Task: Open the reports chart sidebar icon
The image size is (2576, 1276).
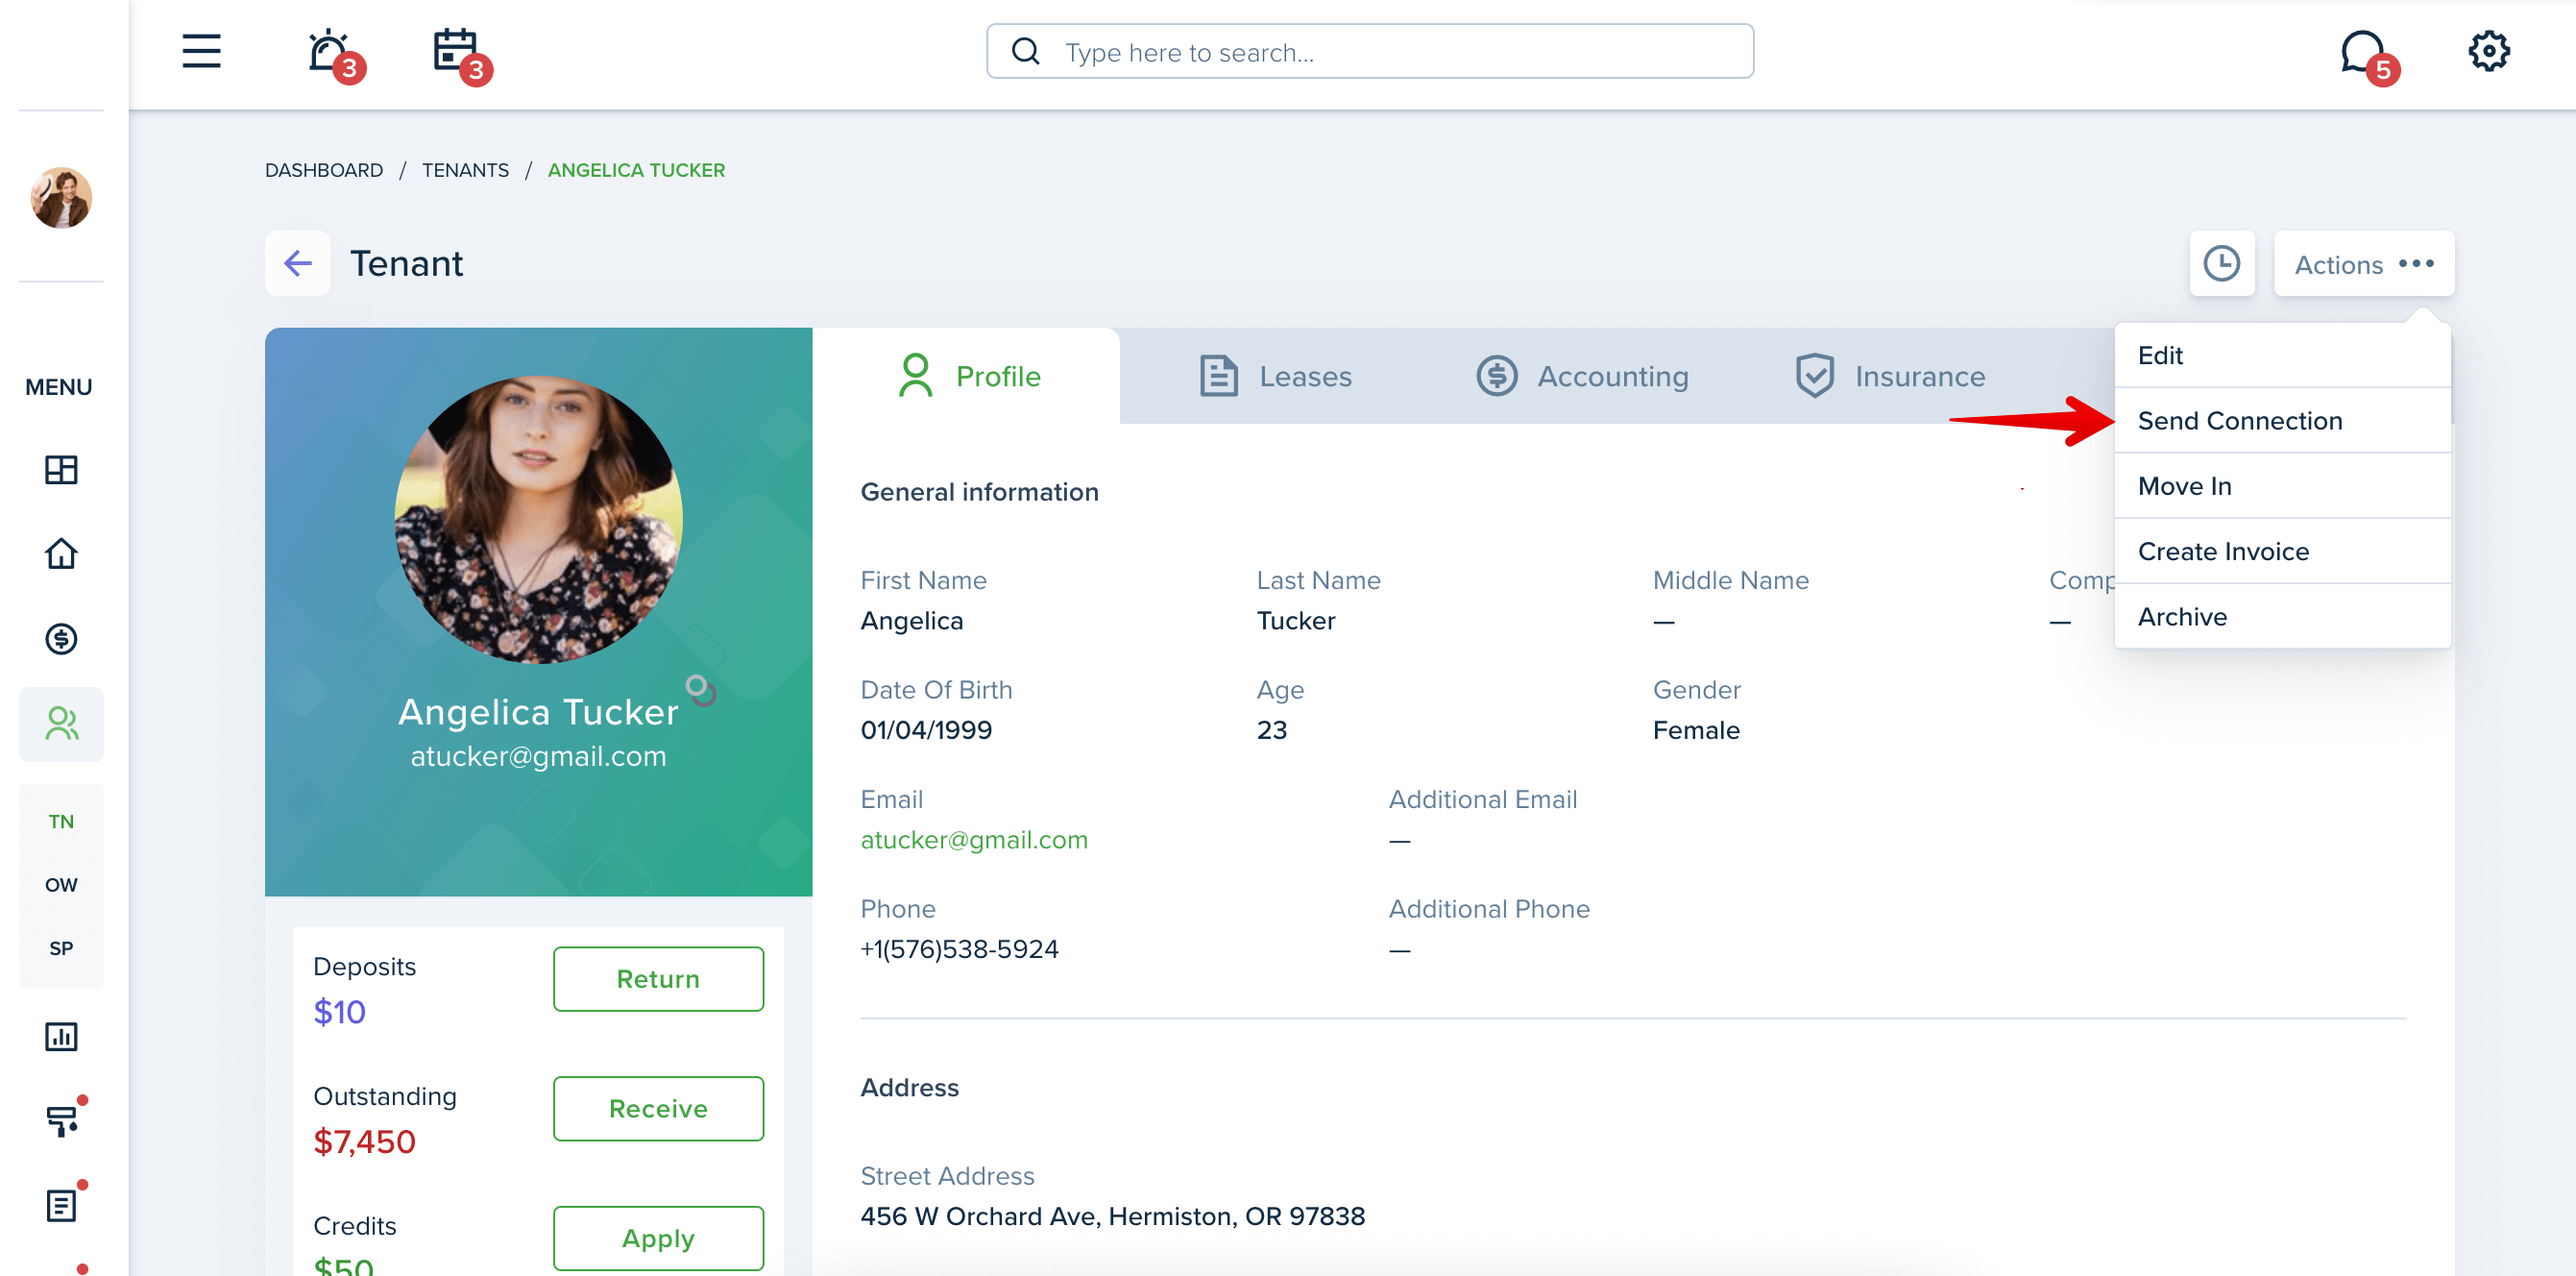Action: coord(61,1036)
